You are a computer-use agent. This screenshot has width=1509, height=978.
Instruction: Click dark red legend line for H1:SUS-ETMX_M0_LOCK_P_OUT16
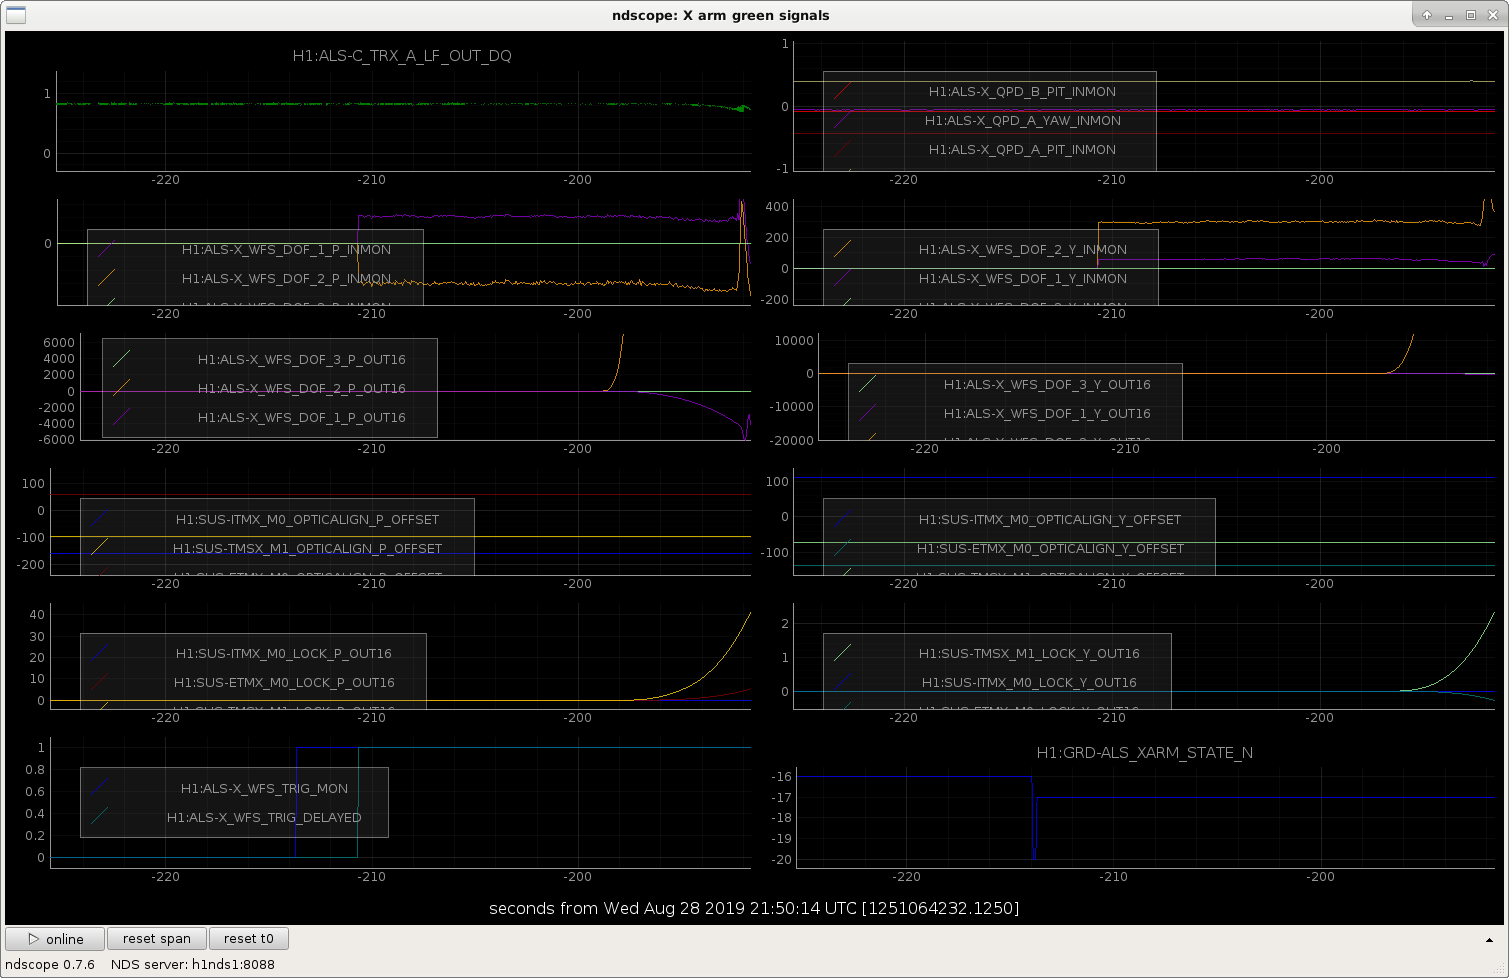click(100, 682)
